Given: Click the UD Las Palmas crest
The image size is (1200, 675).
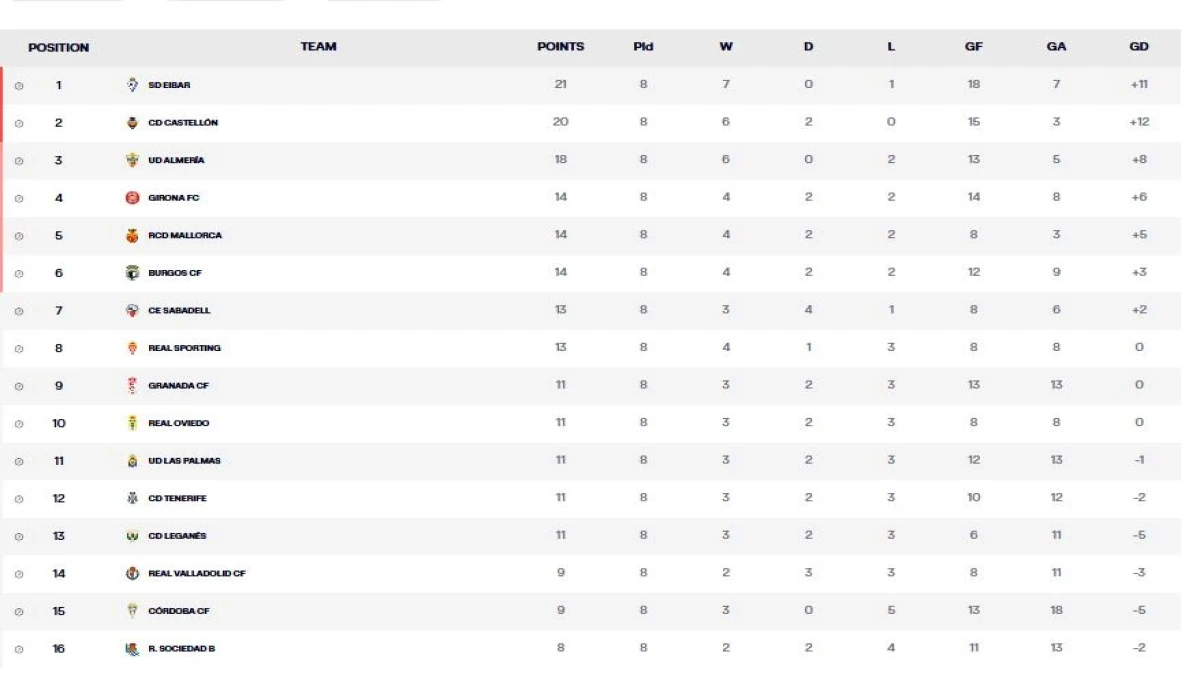Looking at the screenshot, I should pos(131,460).
